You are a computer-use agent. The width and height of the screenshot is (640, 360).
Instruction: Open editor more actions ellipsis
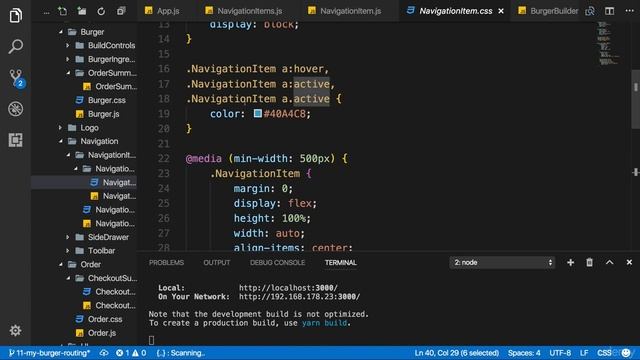click(629, 11)
